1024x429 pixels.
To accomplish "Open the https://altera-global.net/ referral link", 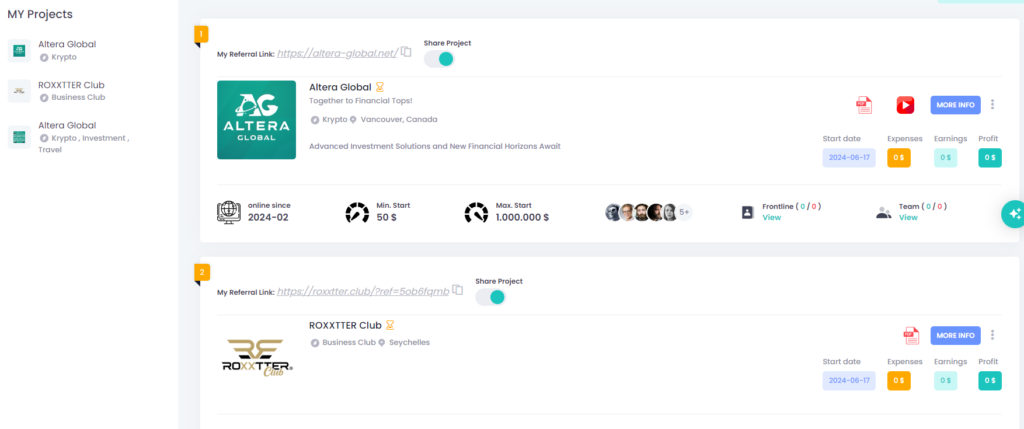I will (337, 54).
